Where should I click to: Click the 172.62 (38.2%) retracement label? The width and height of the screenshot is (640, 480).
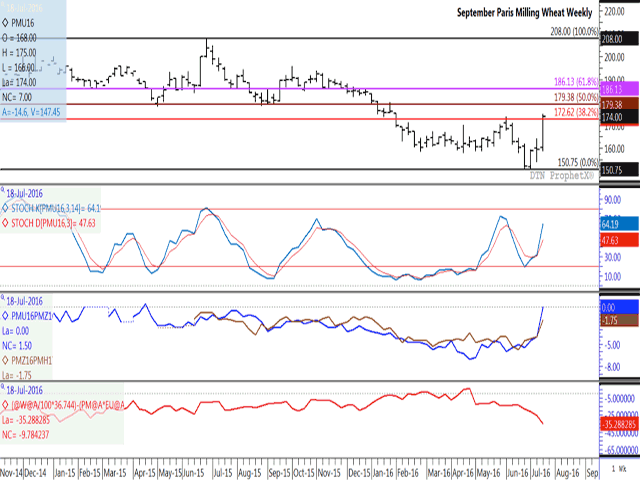(x=576, y=112)
